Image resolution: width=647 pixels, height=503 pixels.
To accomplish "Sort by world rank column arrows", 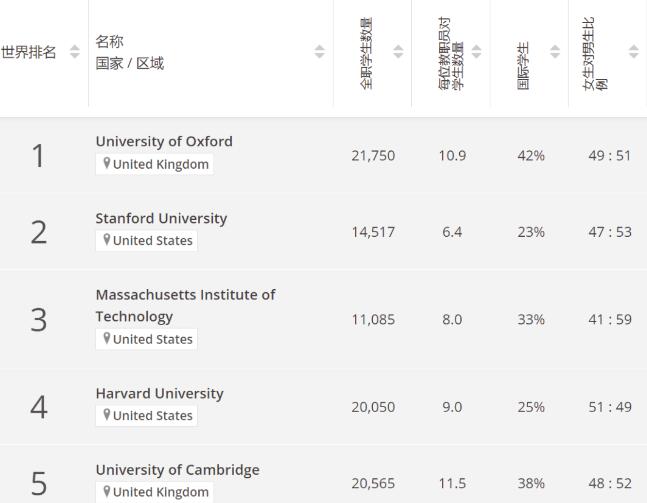I will click(x=74, y=52).
